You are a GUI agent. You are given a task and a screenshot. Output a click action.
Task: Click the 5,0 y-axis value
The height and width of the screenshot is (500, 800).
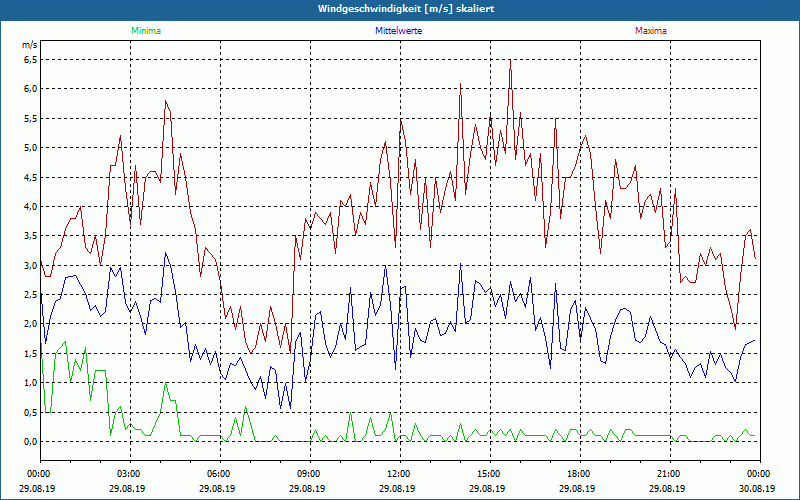click(x=31, y=147)
